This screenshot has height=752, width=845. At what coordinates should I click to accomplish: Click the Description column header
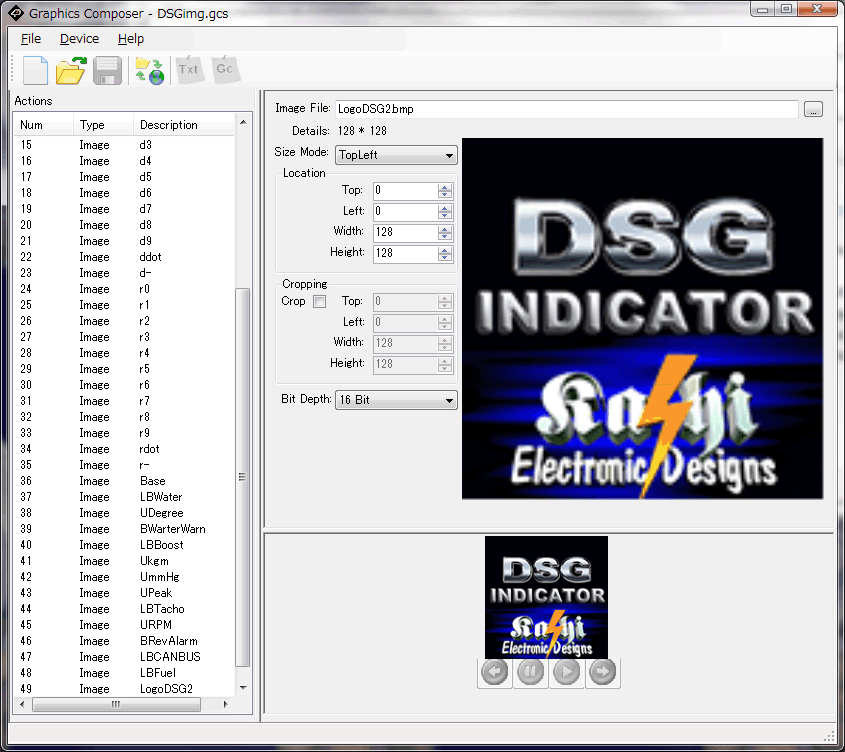point(184,125)
